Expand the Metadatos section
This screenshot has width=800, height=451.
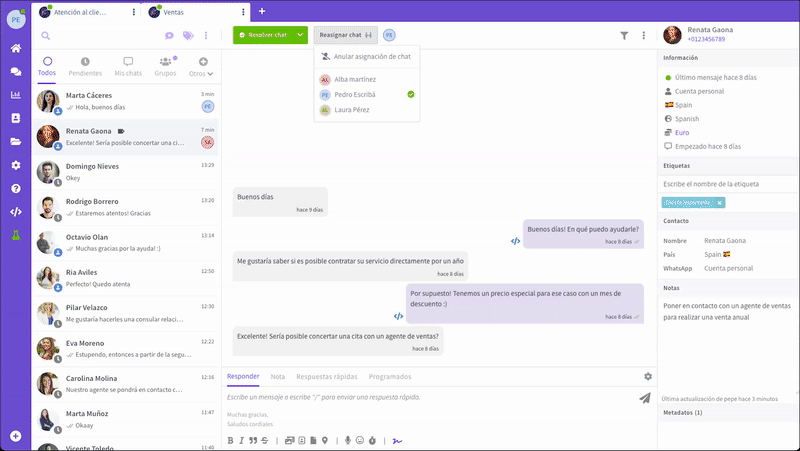(682, 412)
